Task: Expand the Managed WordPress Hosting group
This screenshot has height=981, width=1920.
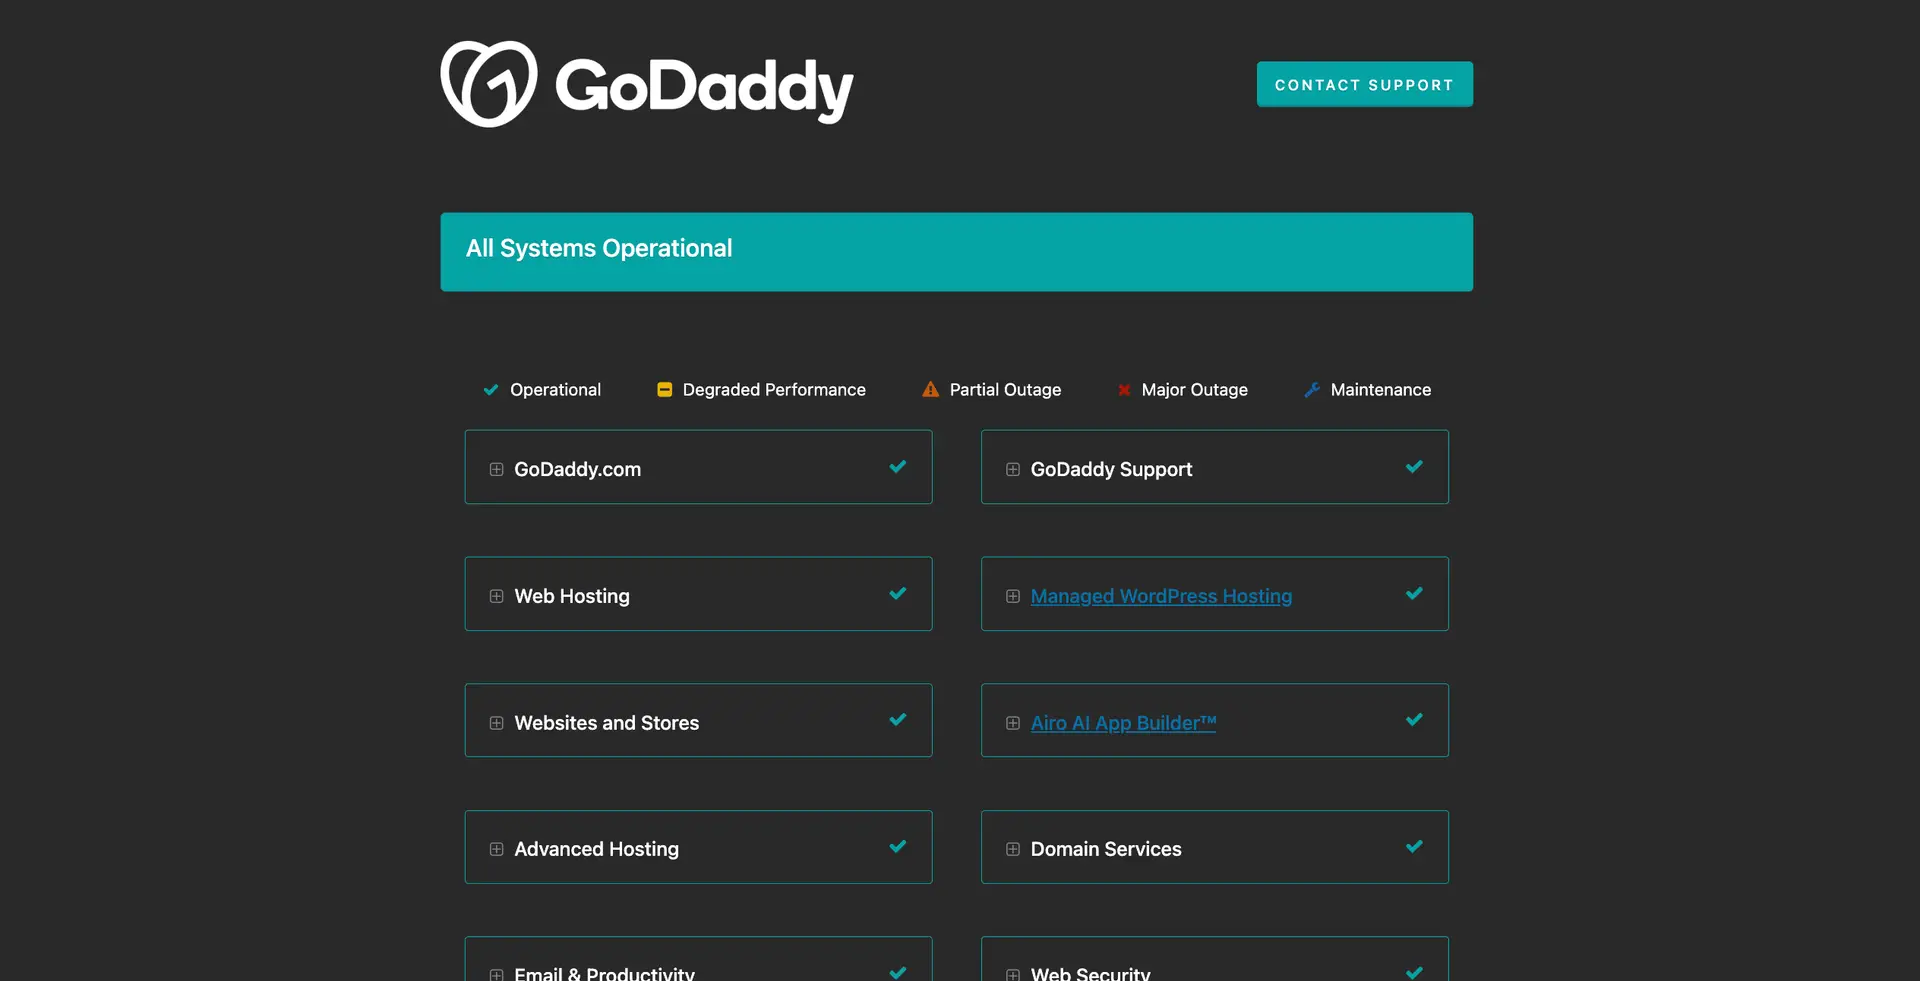Action: tap(1013, 596)
